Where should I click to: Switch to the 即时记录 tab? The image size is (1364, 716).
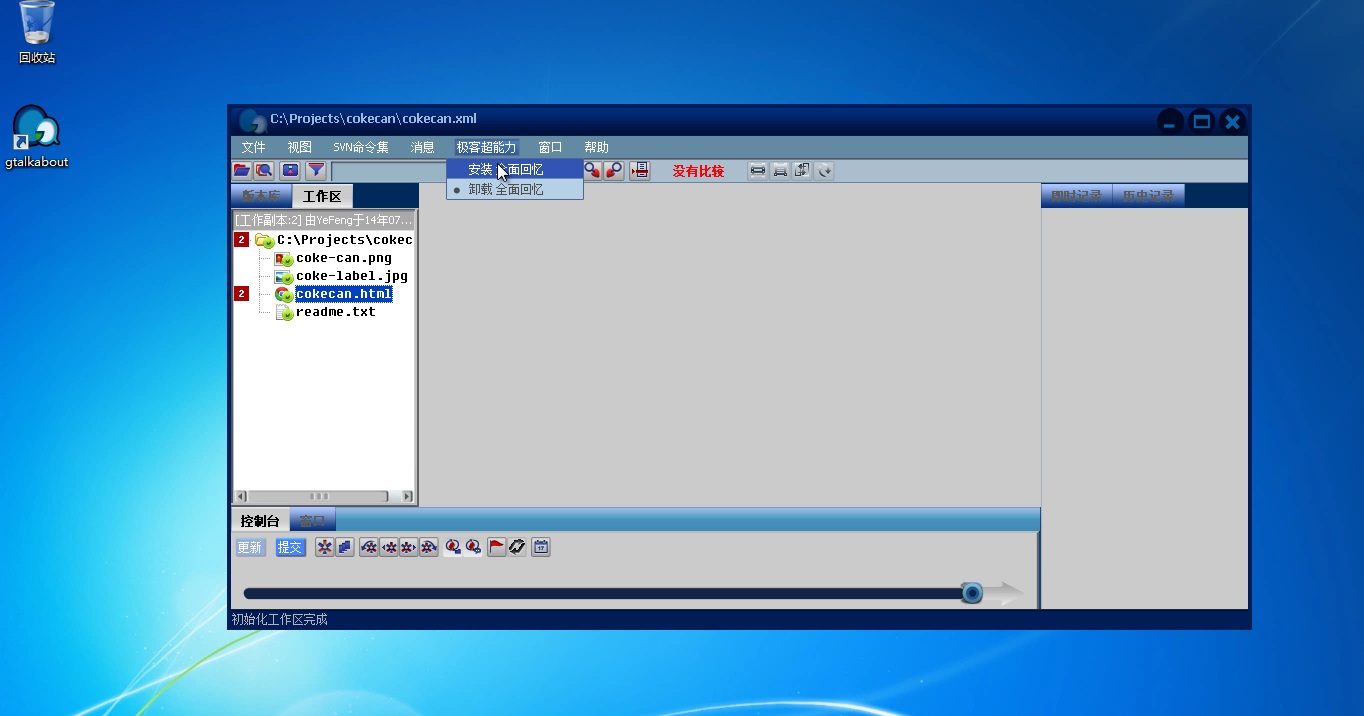tap(1077, 196)
